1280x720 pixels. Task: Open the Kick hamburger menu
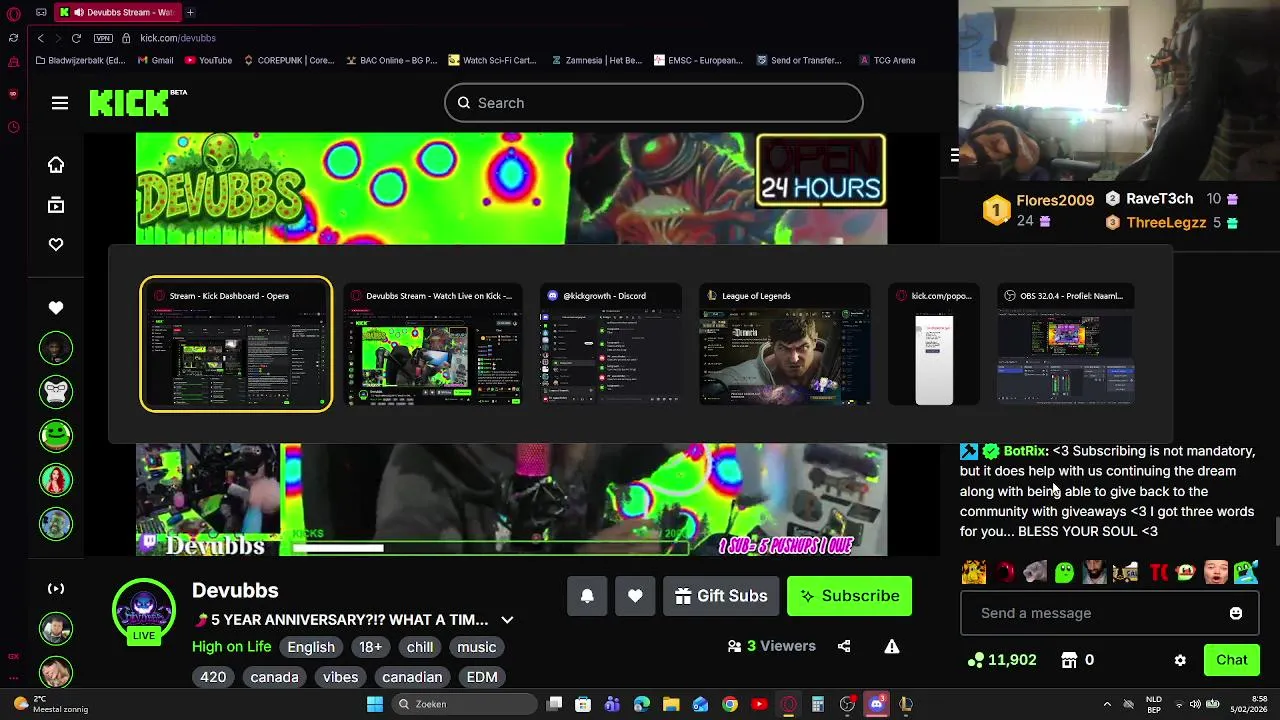(x=60, y=103)
